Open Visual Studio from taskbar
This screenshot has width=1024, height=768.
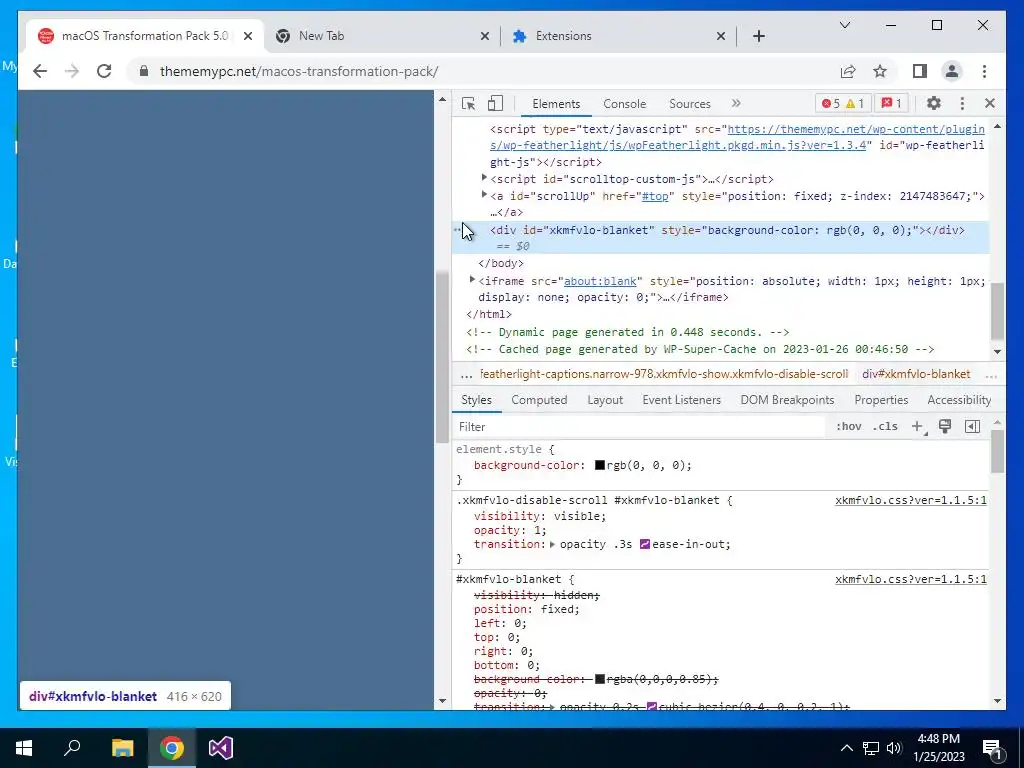coord(221,748)
